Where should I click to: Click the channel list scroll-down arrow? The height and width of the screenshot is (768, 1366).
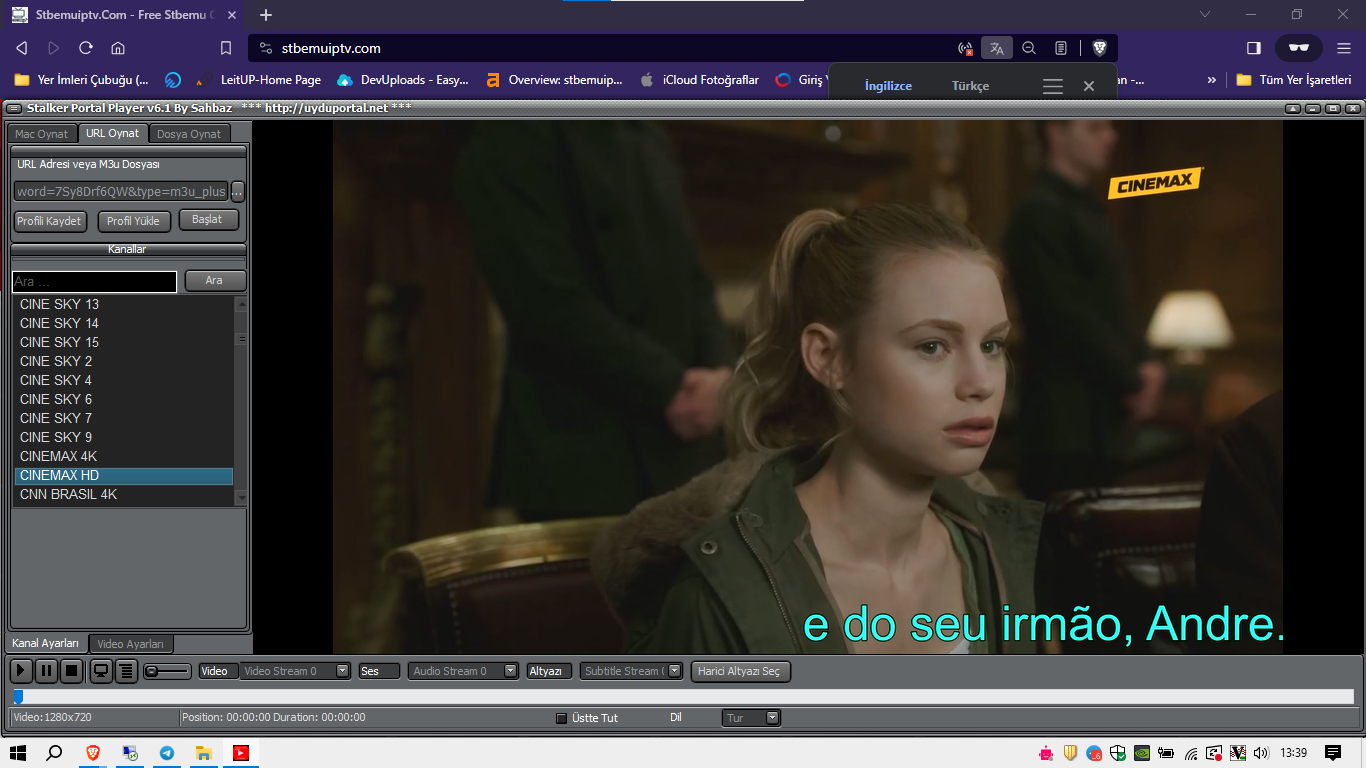tap(241, 497)
